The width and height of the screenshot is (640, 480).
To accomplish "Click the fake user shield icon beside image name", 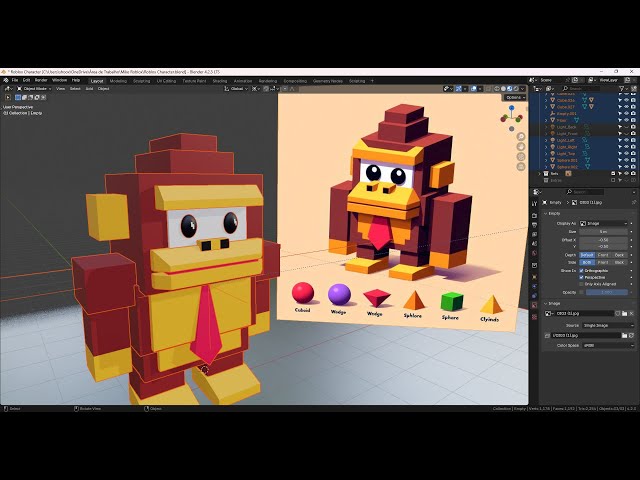I will pos(618,313).
